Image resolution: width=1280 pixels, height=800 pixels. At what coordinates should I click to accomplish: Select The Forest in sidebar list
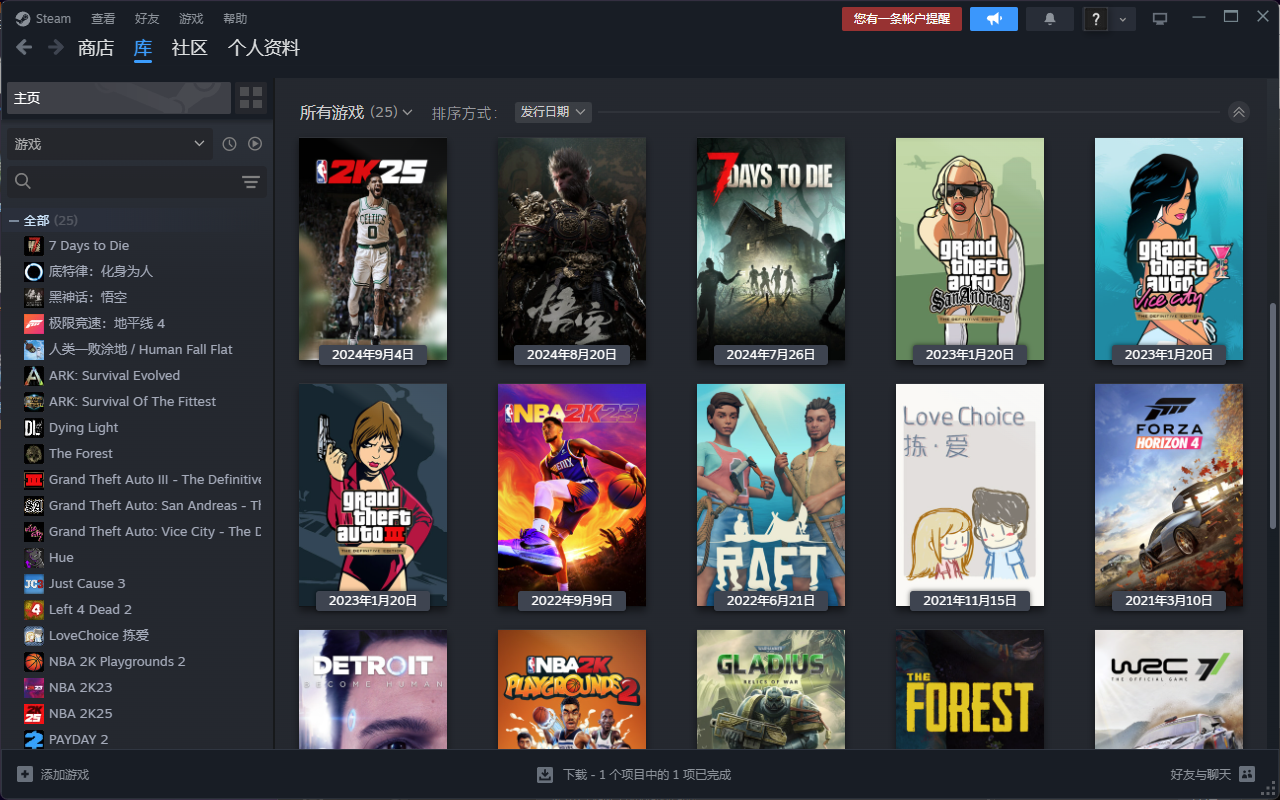click(x=81, y=453)
